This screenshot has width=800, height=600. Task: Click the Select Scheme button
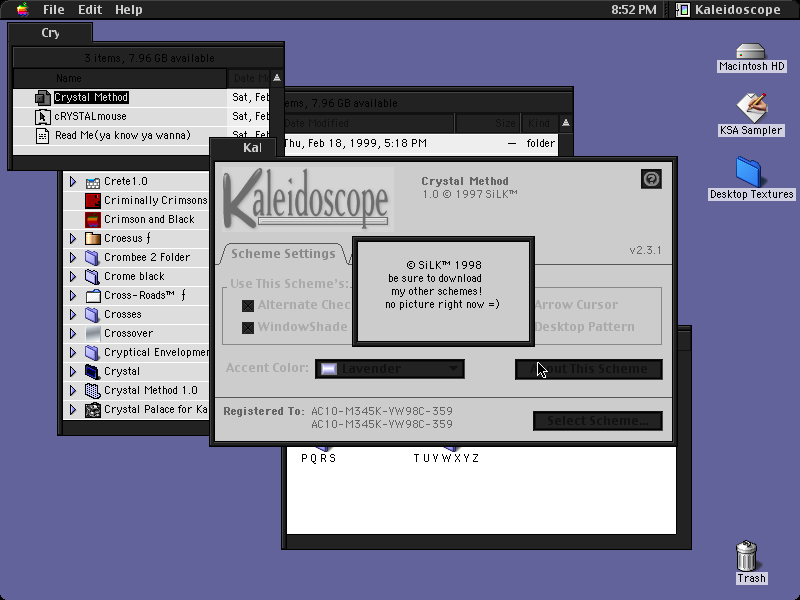pos(598,421)
